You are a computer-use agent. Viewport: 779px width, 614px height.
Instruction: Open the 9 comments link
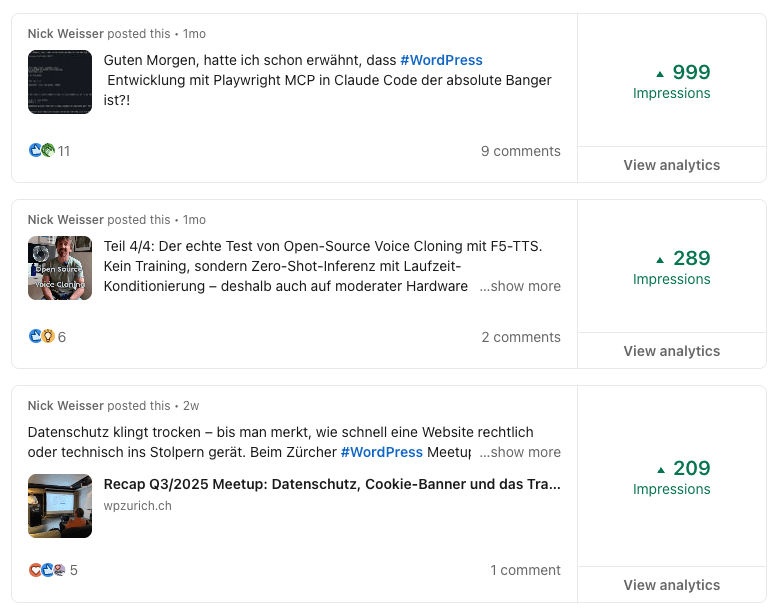[x=520, y=151]
